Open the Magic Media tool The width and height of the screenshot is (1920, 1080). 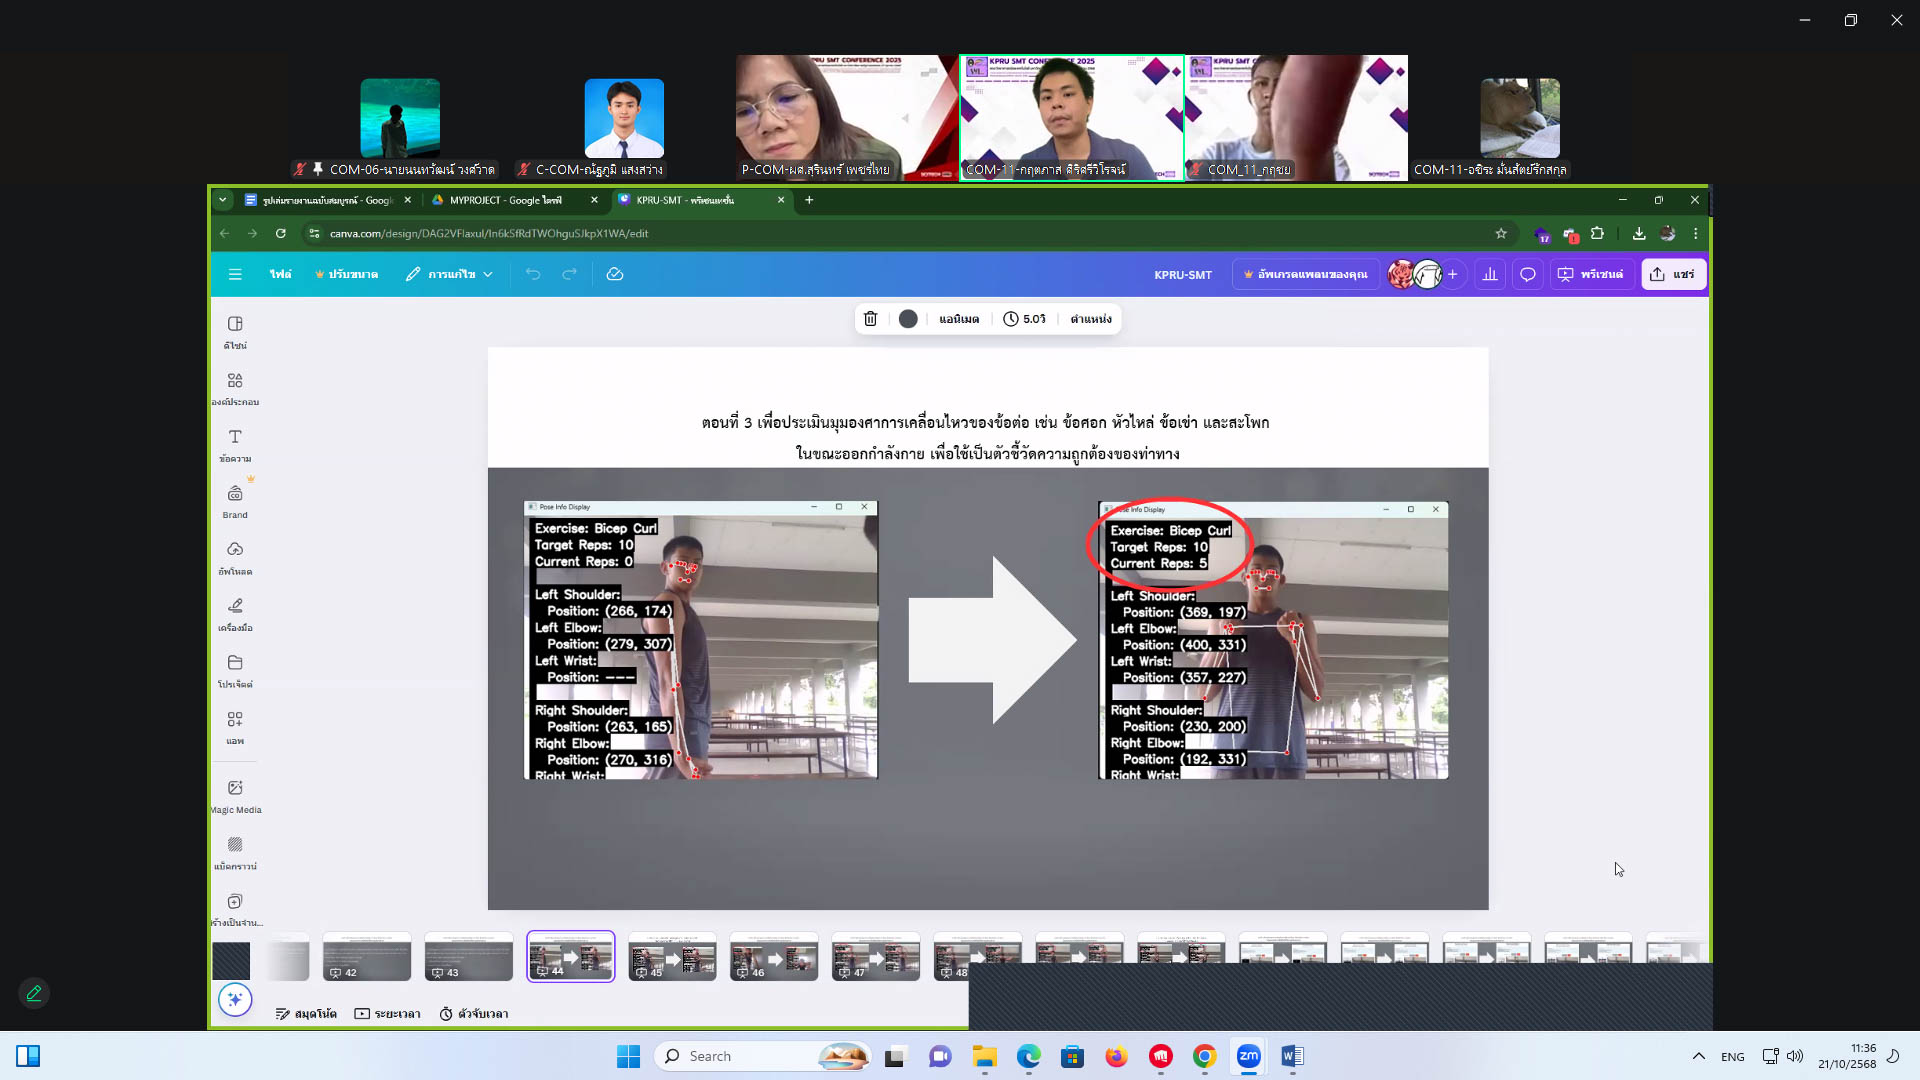pos(235,795)
